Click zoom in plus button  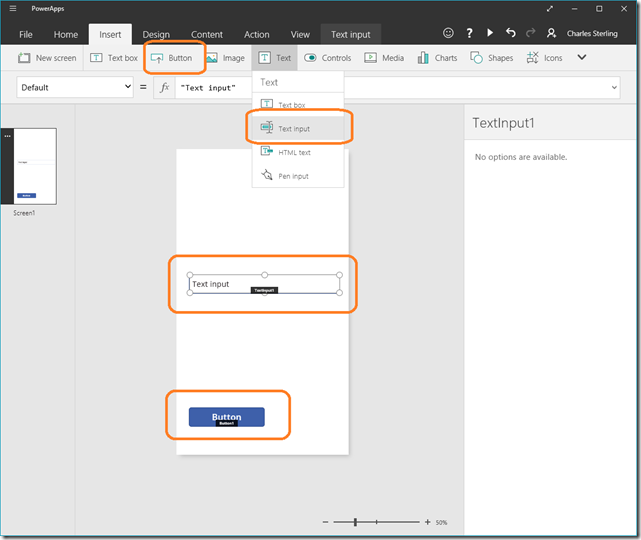tap(427, 522)
